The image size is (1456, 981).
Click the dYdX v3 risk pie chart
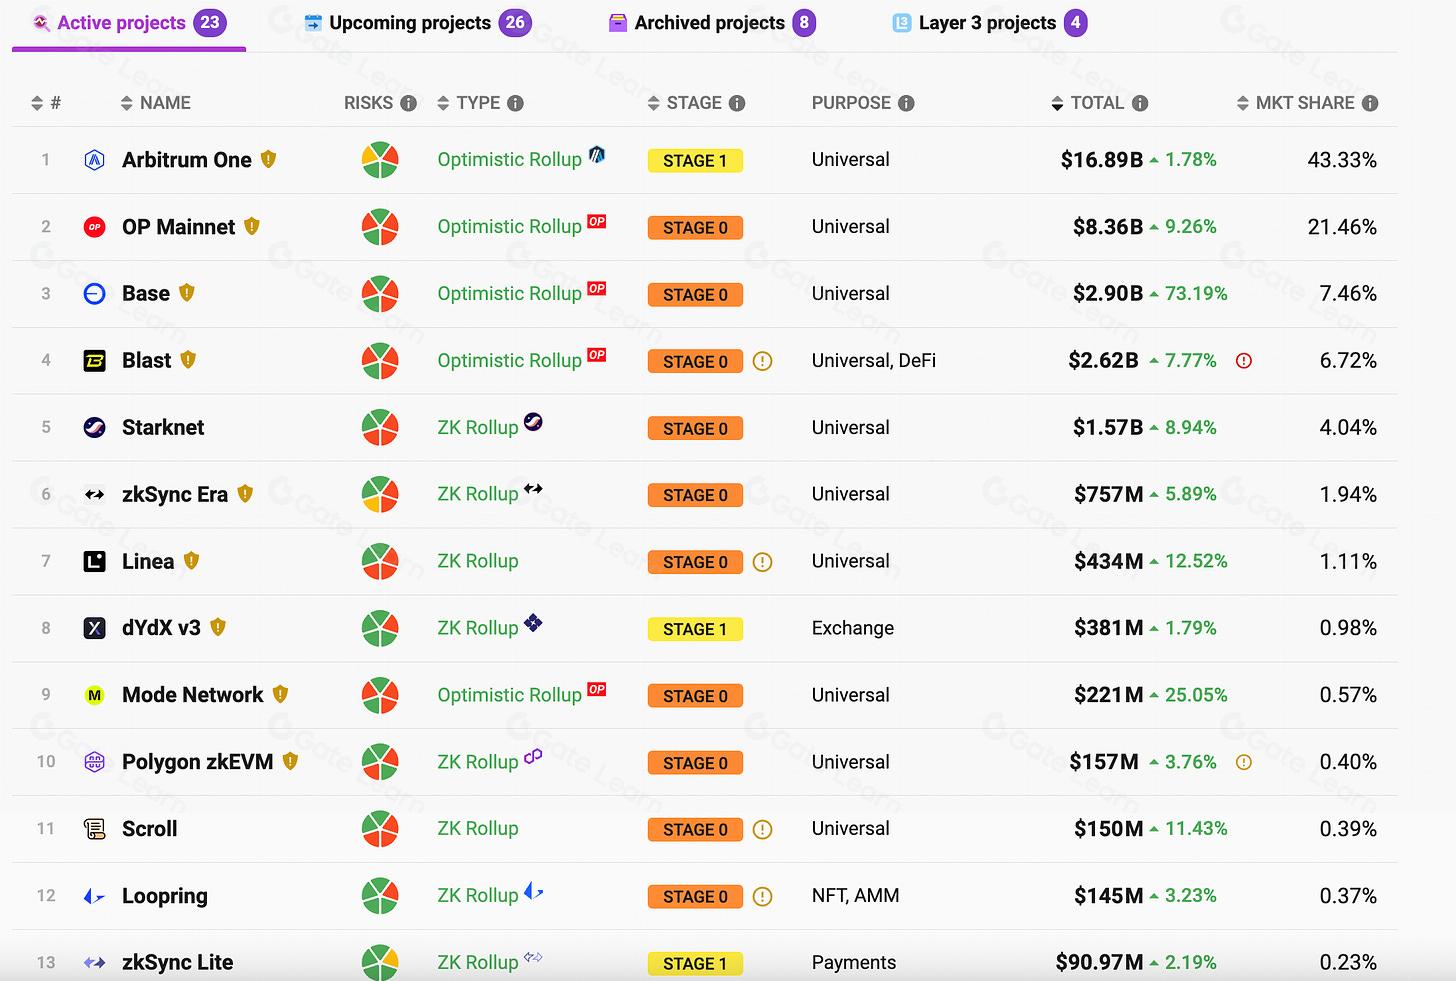(380, 629)
